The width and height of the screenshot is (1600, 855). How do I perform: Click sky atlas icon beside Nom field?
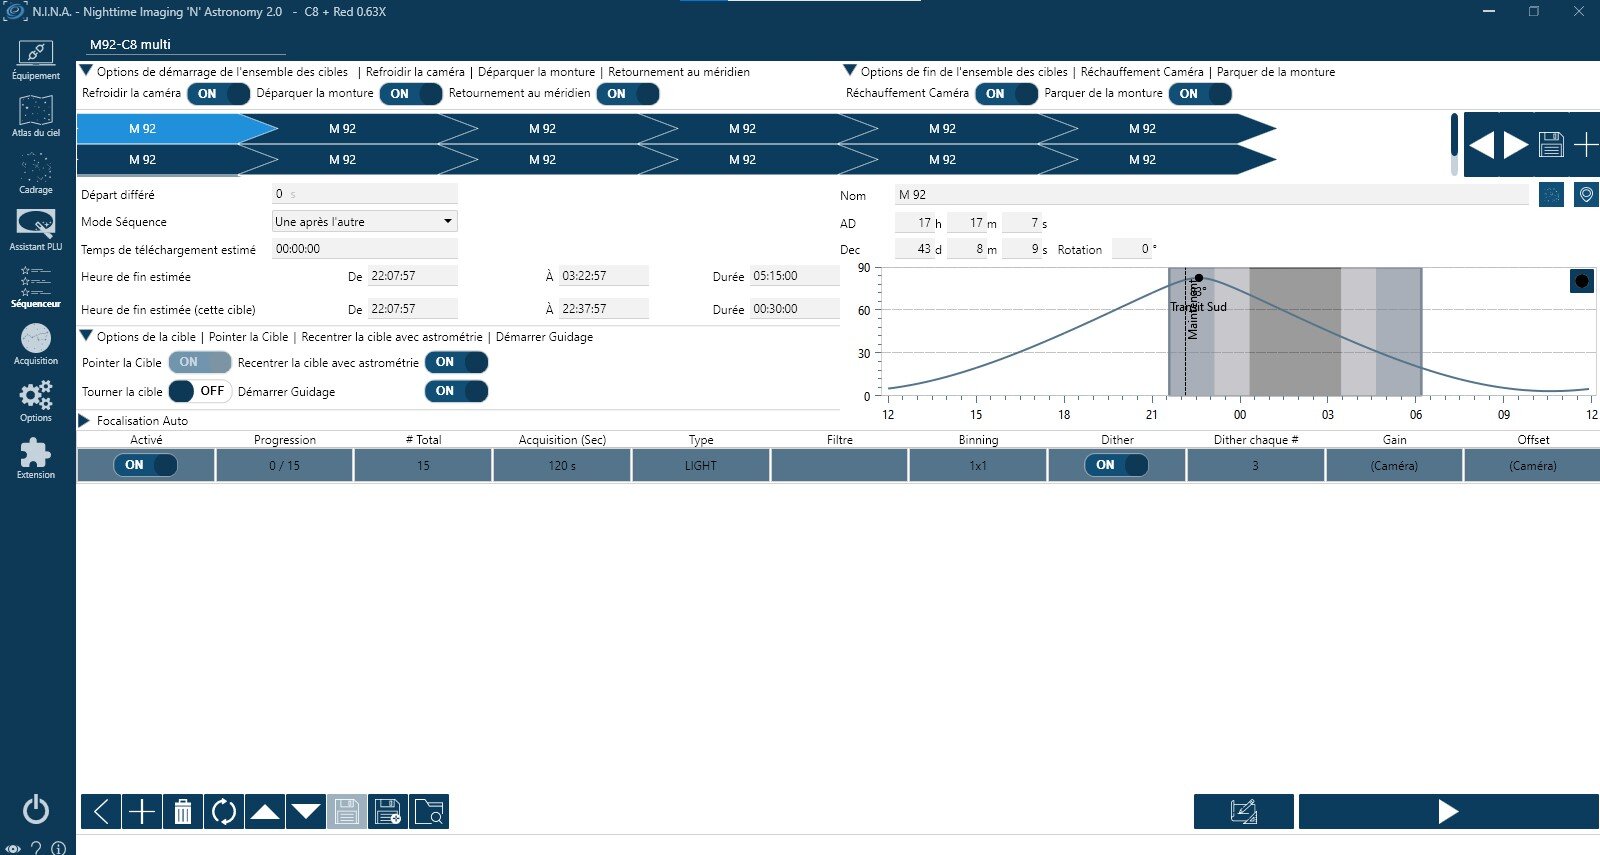(1551, 195)
